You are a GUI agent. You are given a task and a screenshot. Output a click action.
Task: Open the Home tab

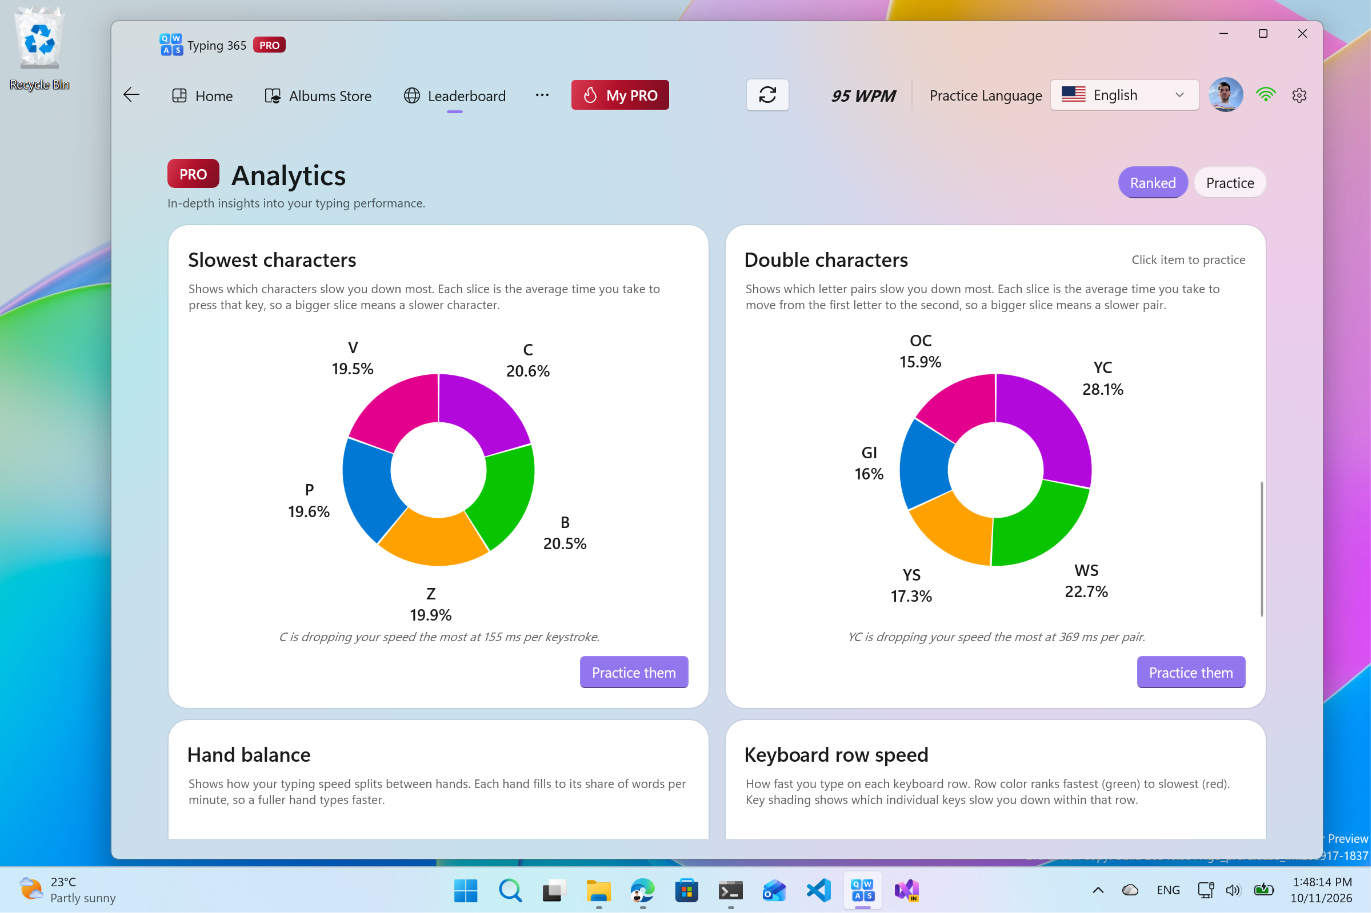pos(202,96)
